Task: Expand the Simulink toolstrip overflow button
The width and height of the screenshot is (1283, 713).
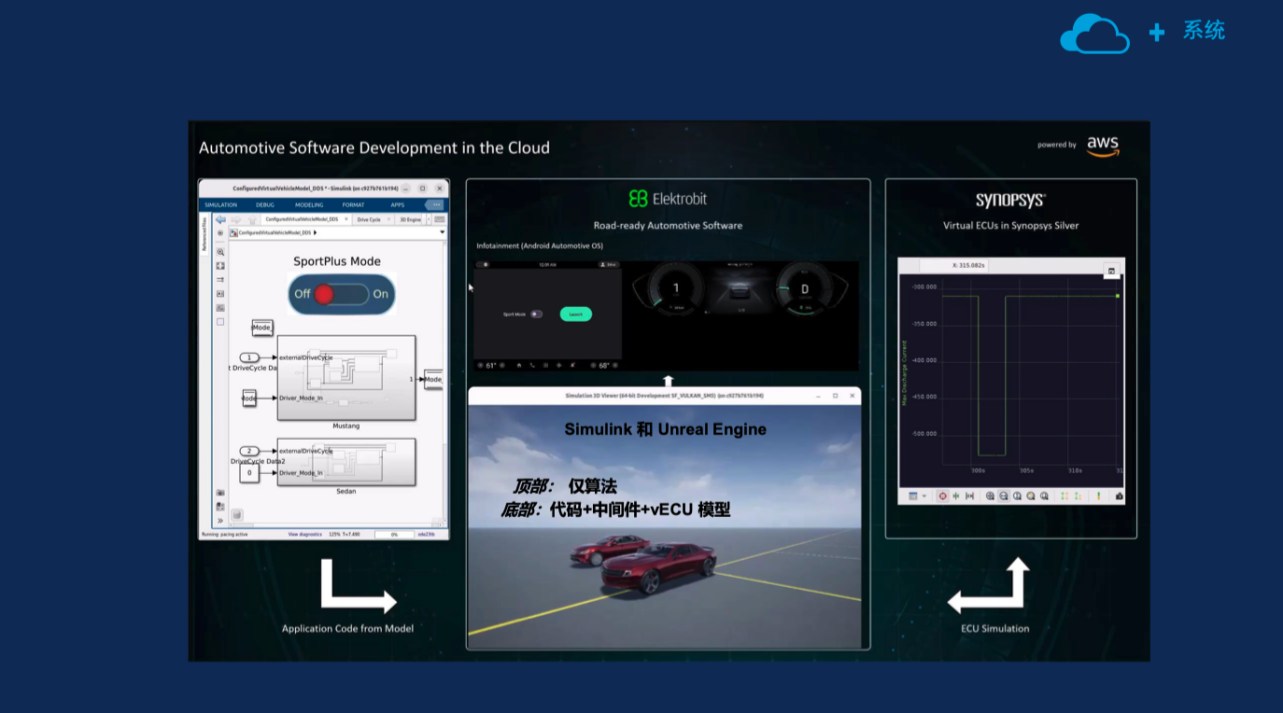Action: coord(436,205)
